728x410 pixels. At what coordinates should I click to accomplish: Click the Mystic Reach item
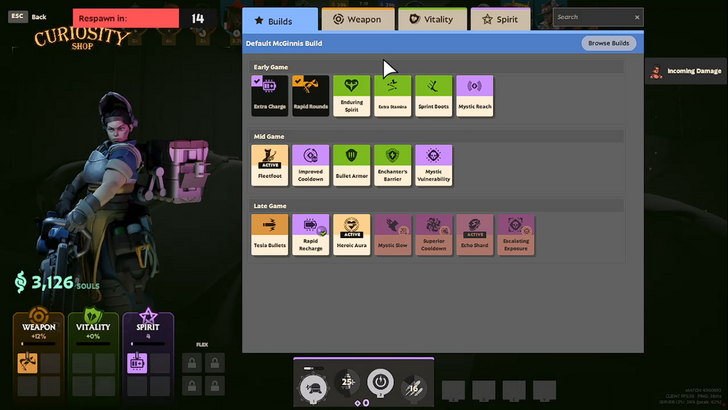pos(474,95)
